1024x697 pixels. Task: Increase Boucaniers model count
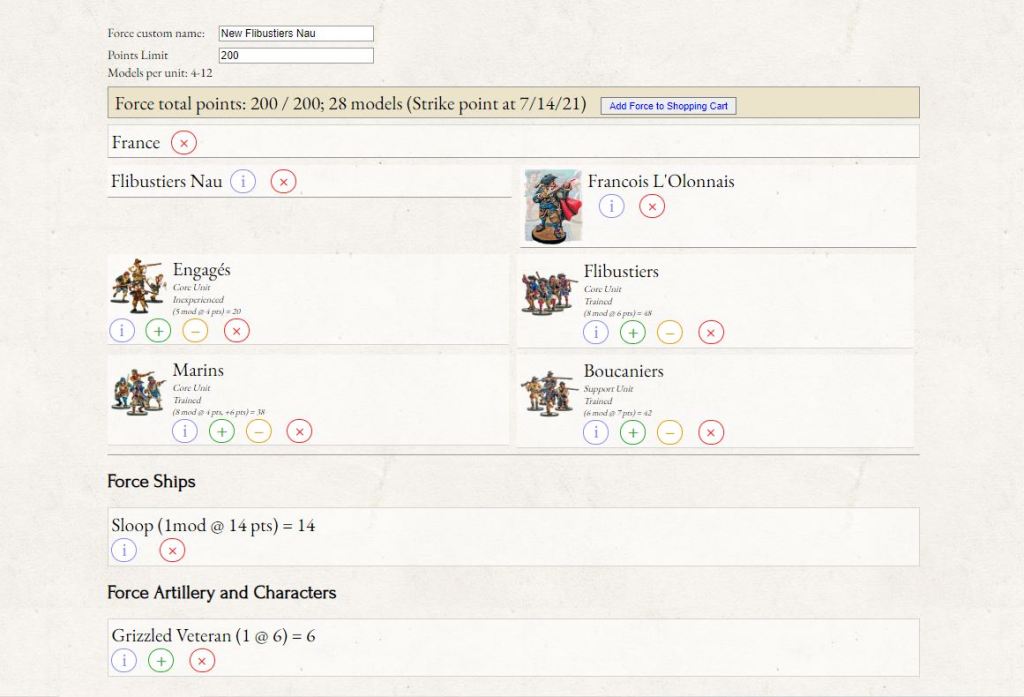coord(632,432)
